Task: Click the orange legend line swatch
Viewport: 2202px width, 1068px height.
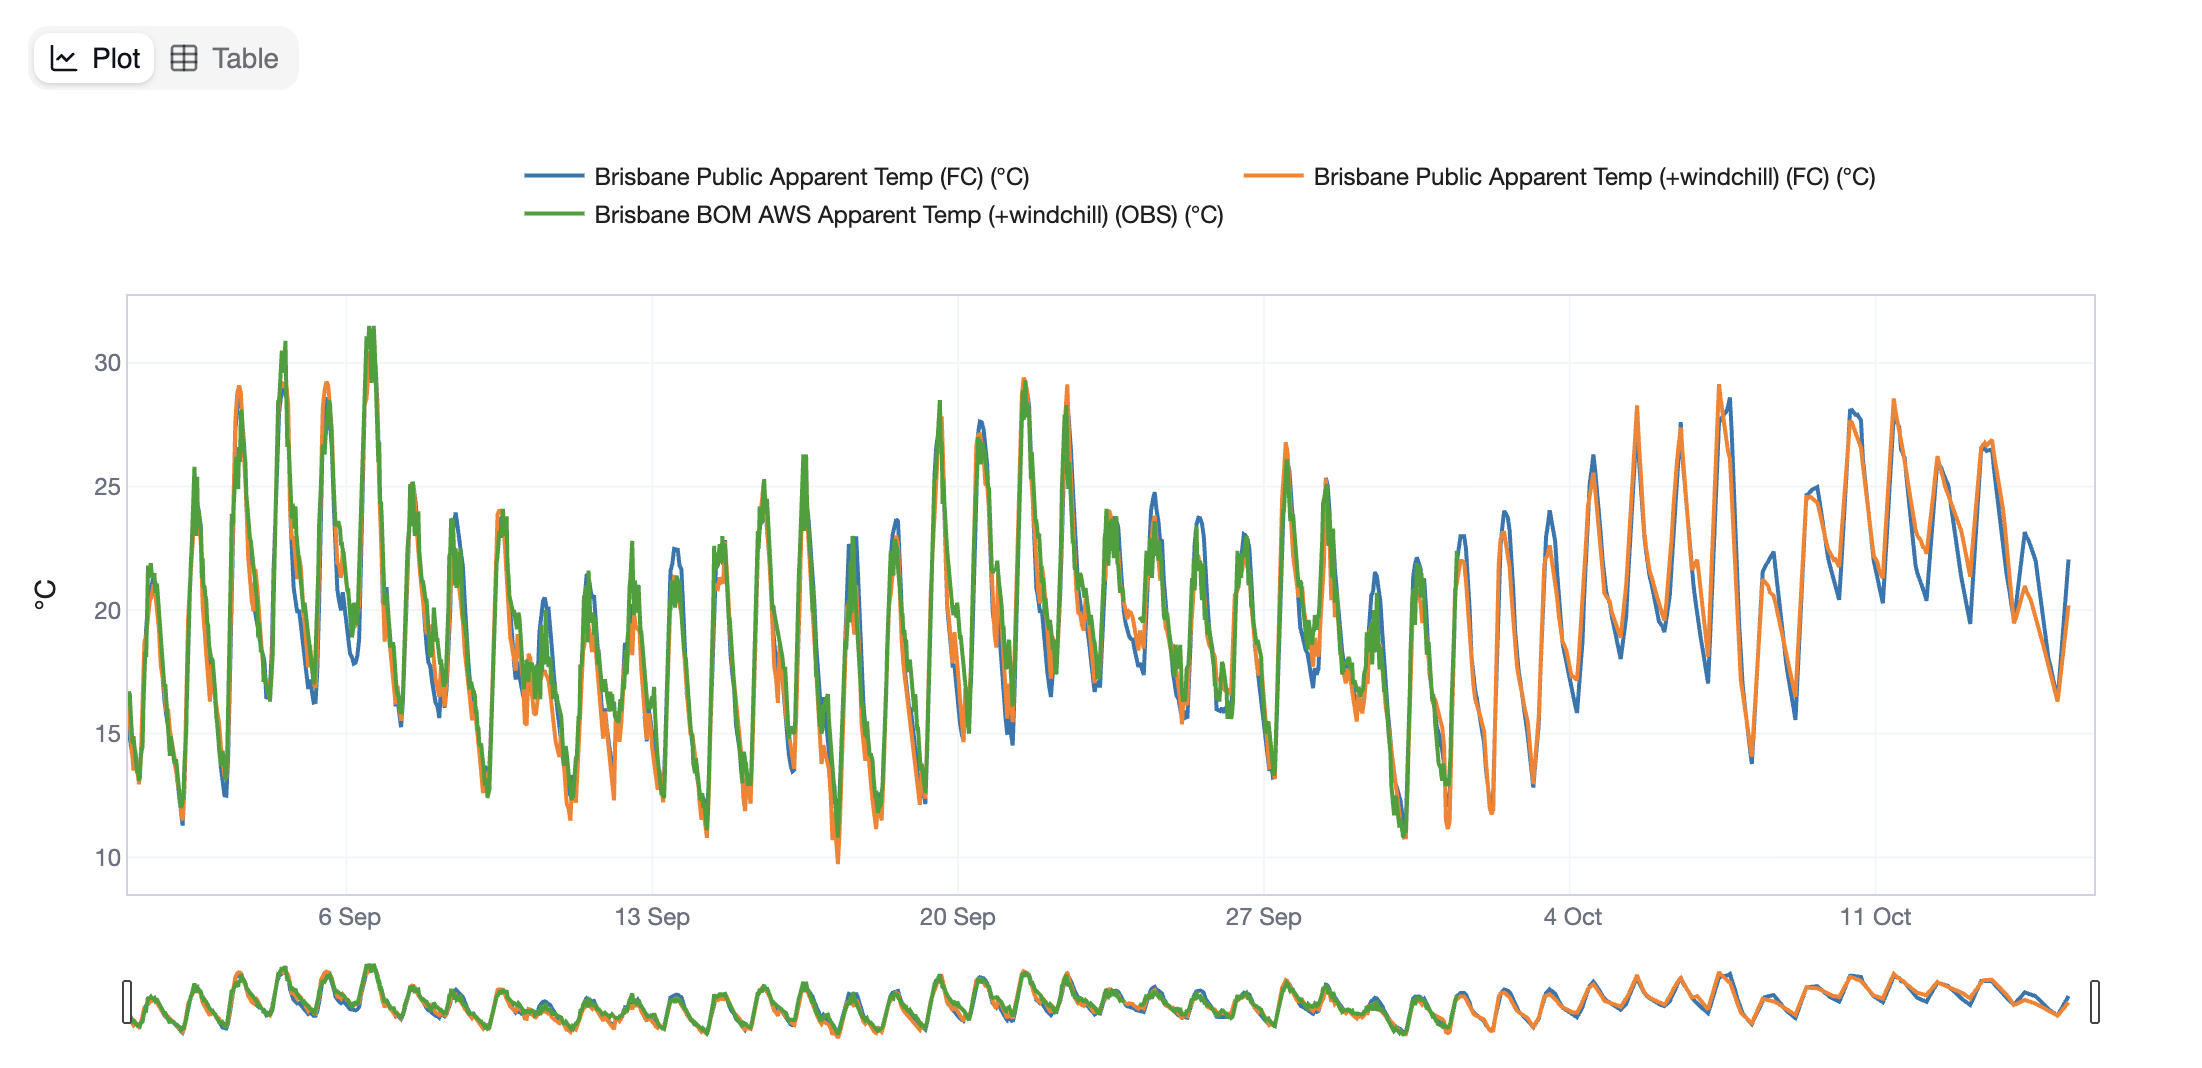Action: pos(1273,176)
